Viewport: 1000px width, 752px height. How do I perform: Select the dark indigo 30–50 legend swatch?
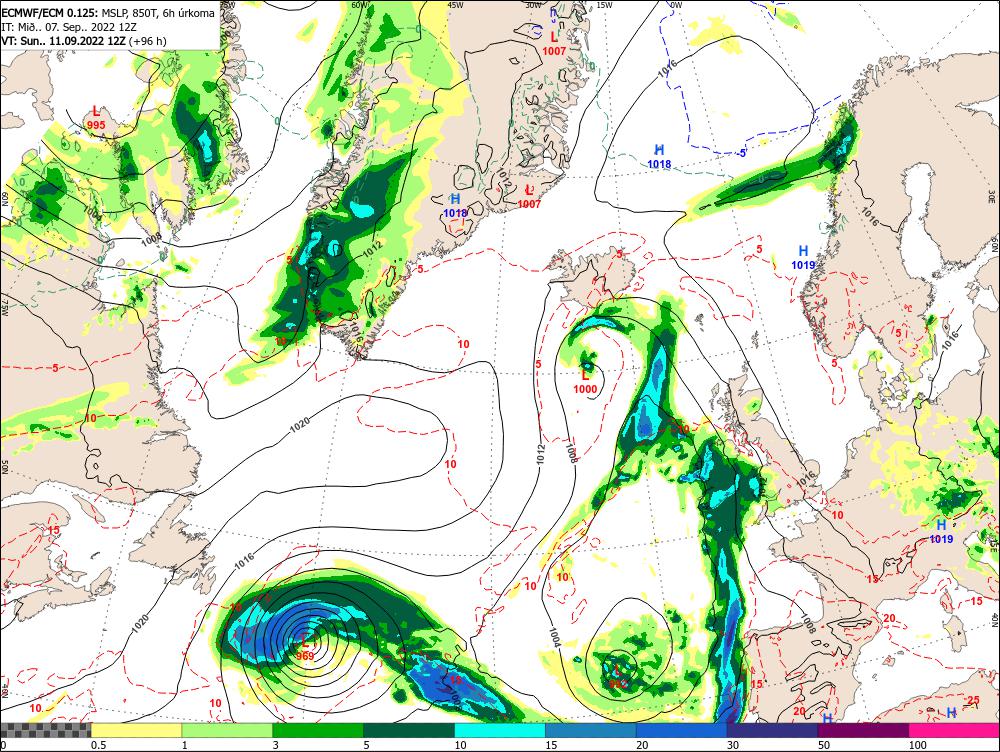click(772, 730)
